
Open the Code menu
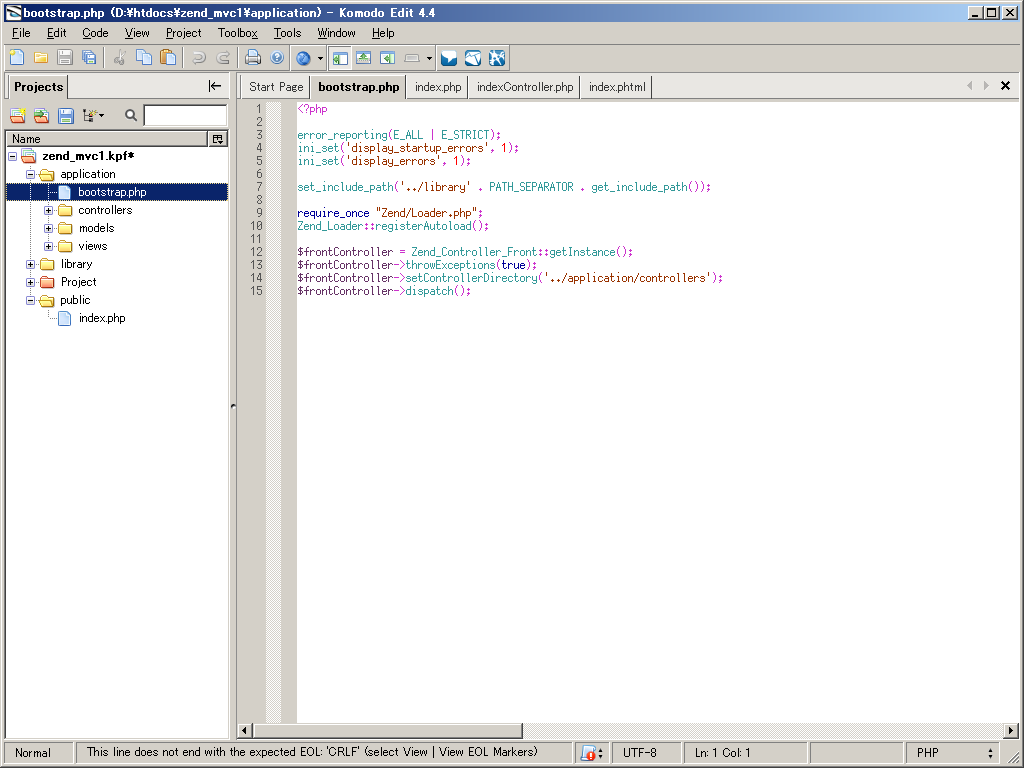pyautogui.click(x=95, y=33)
